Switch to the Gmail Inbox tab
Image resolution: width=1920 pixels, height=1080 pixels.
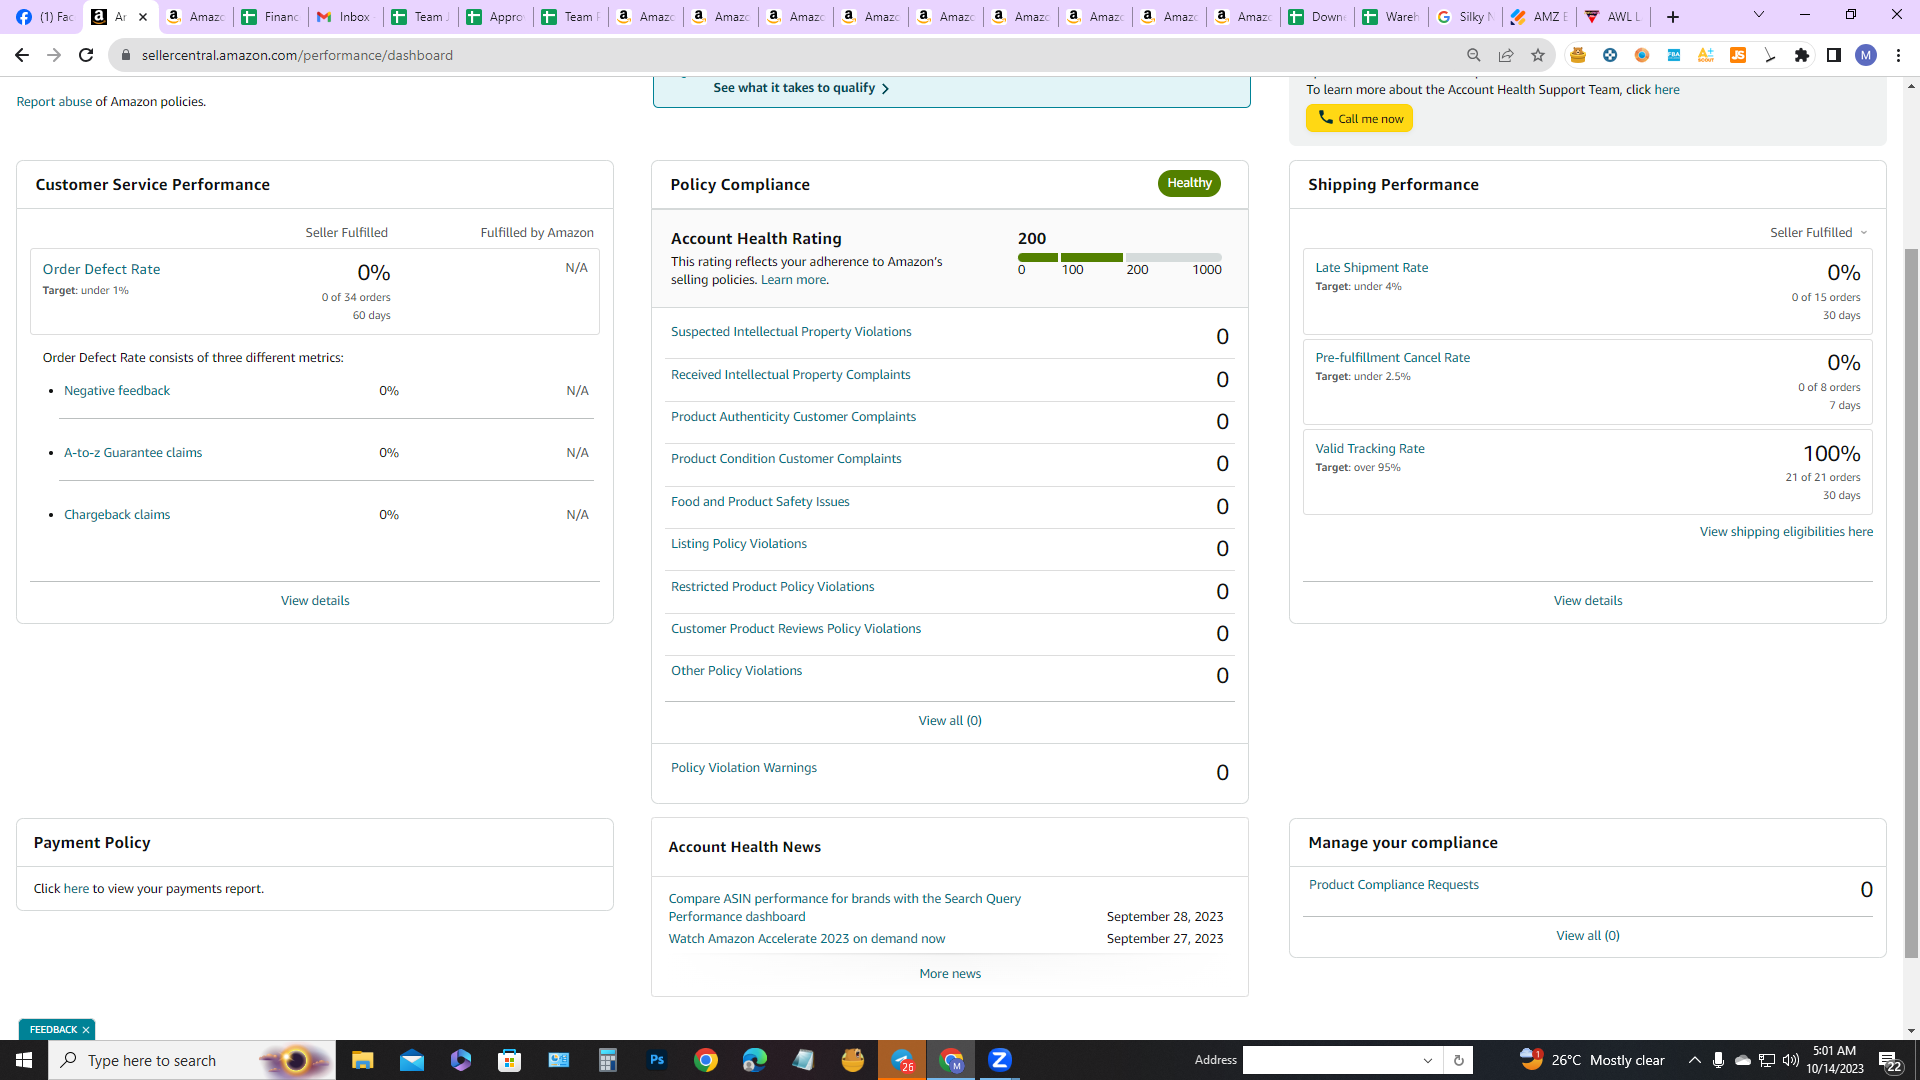345,17
